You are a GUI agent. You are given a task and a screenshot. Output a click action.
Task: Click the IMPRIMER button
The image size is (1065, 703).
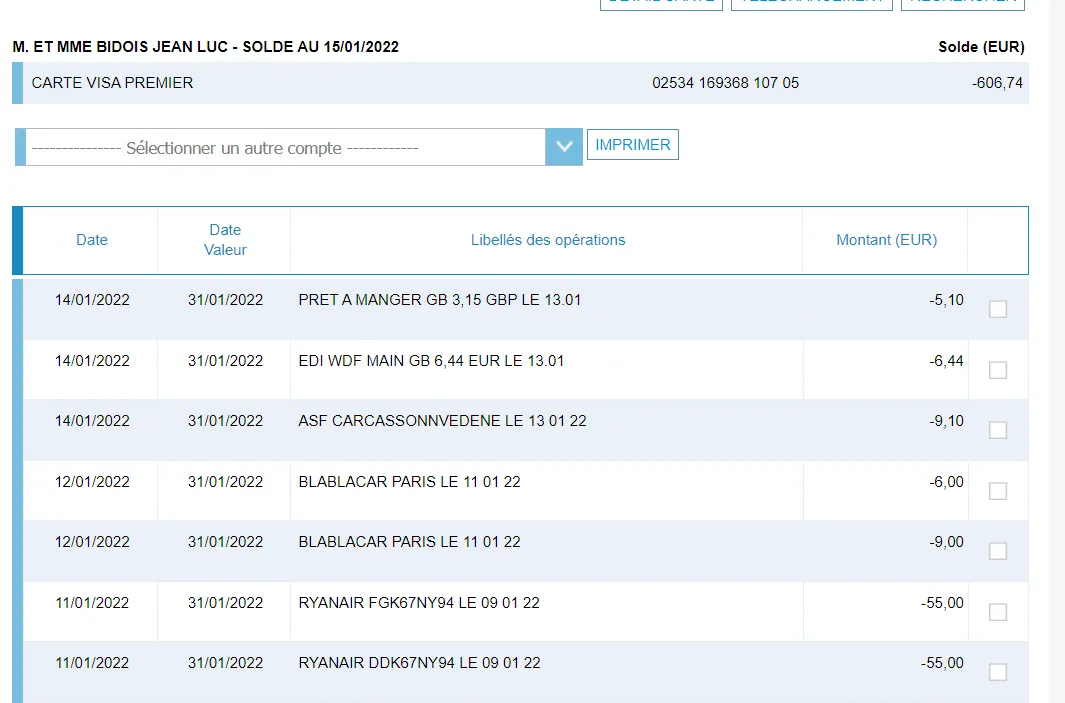pos(632,145)
